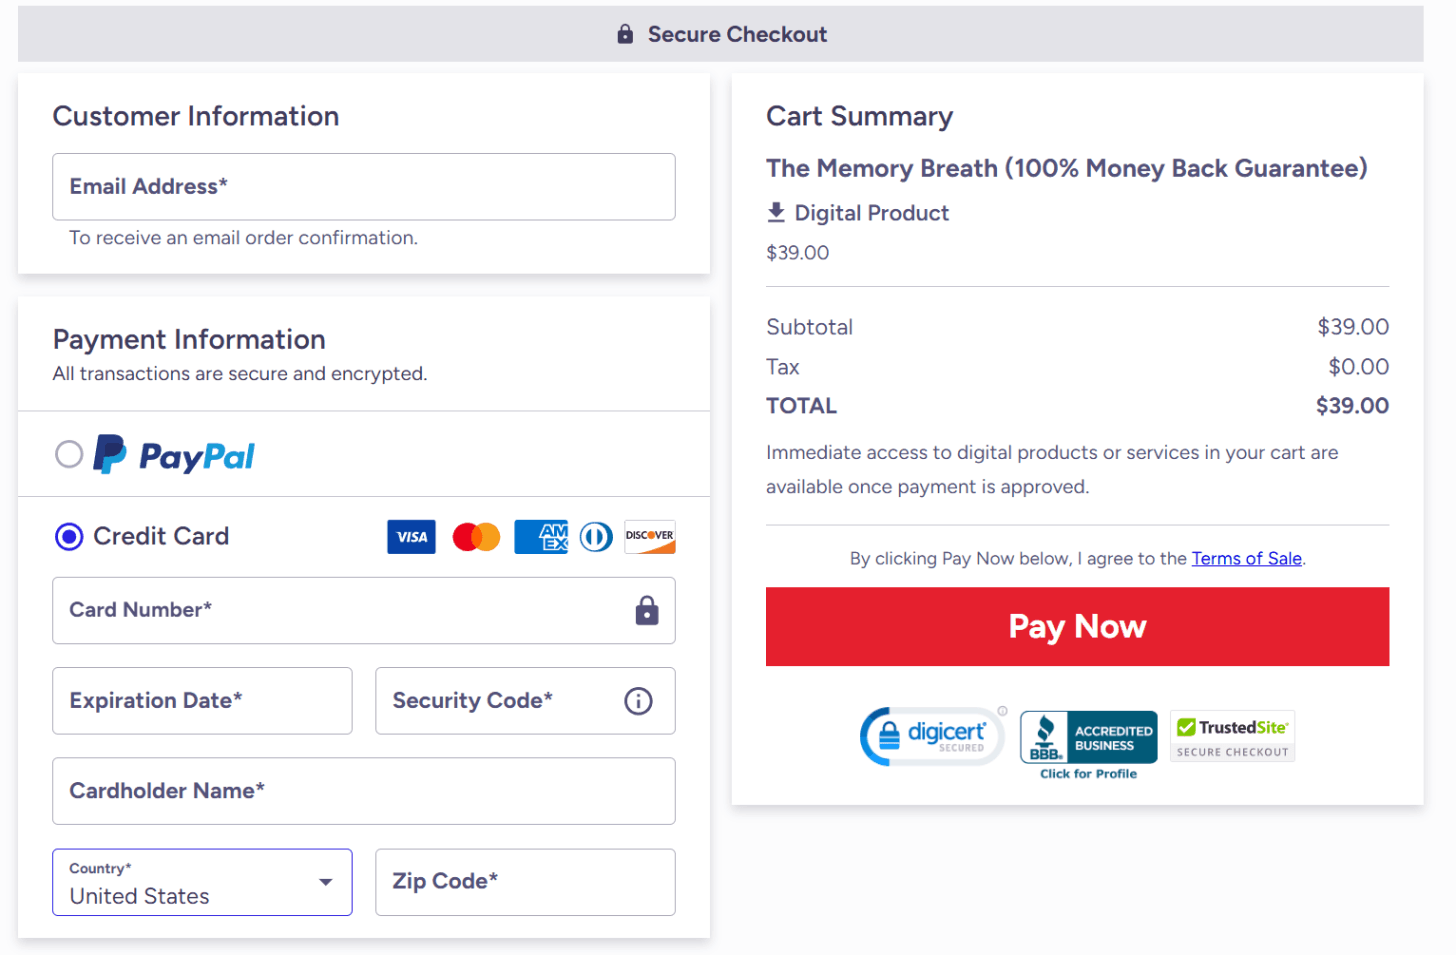Screen dimensions: 1456x955
Task: Click the digicert Secured badge
Action: coord(932,736)
